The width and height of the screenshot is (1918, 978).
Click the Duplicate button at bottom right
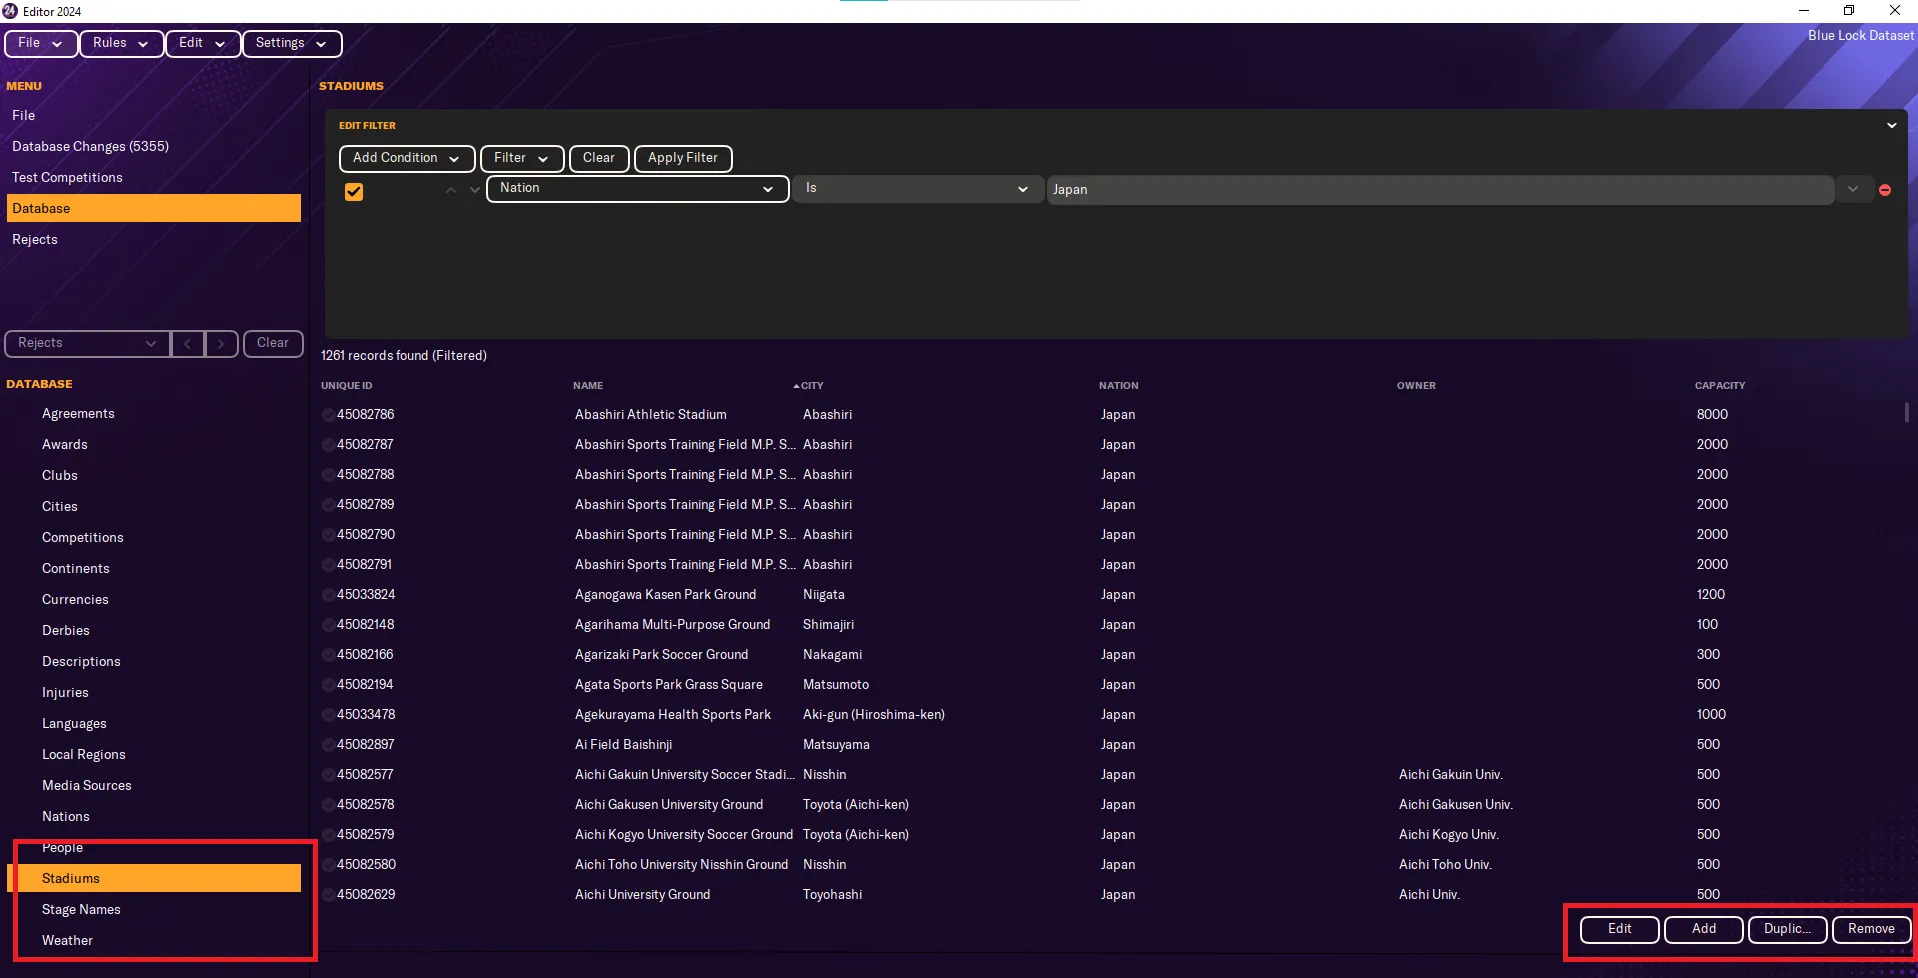click(x=1787, y=929)
